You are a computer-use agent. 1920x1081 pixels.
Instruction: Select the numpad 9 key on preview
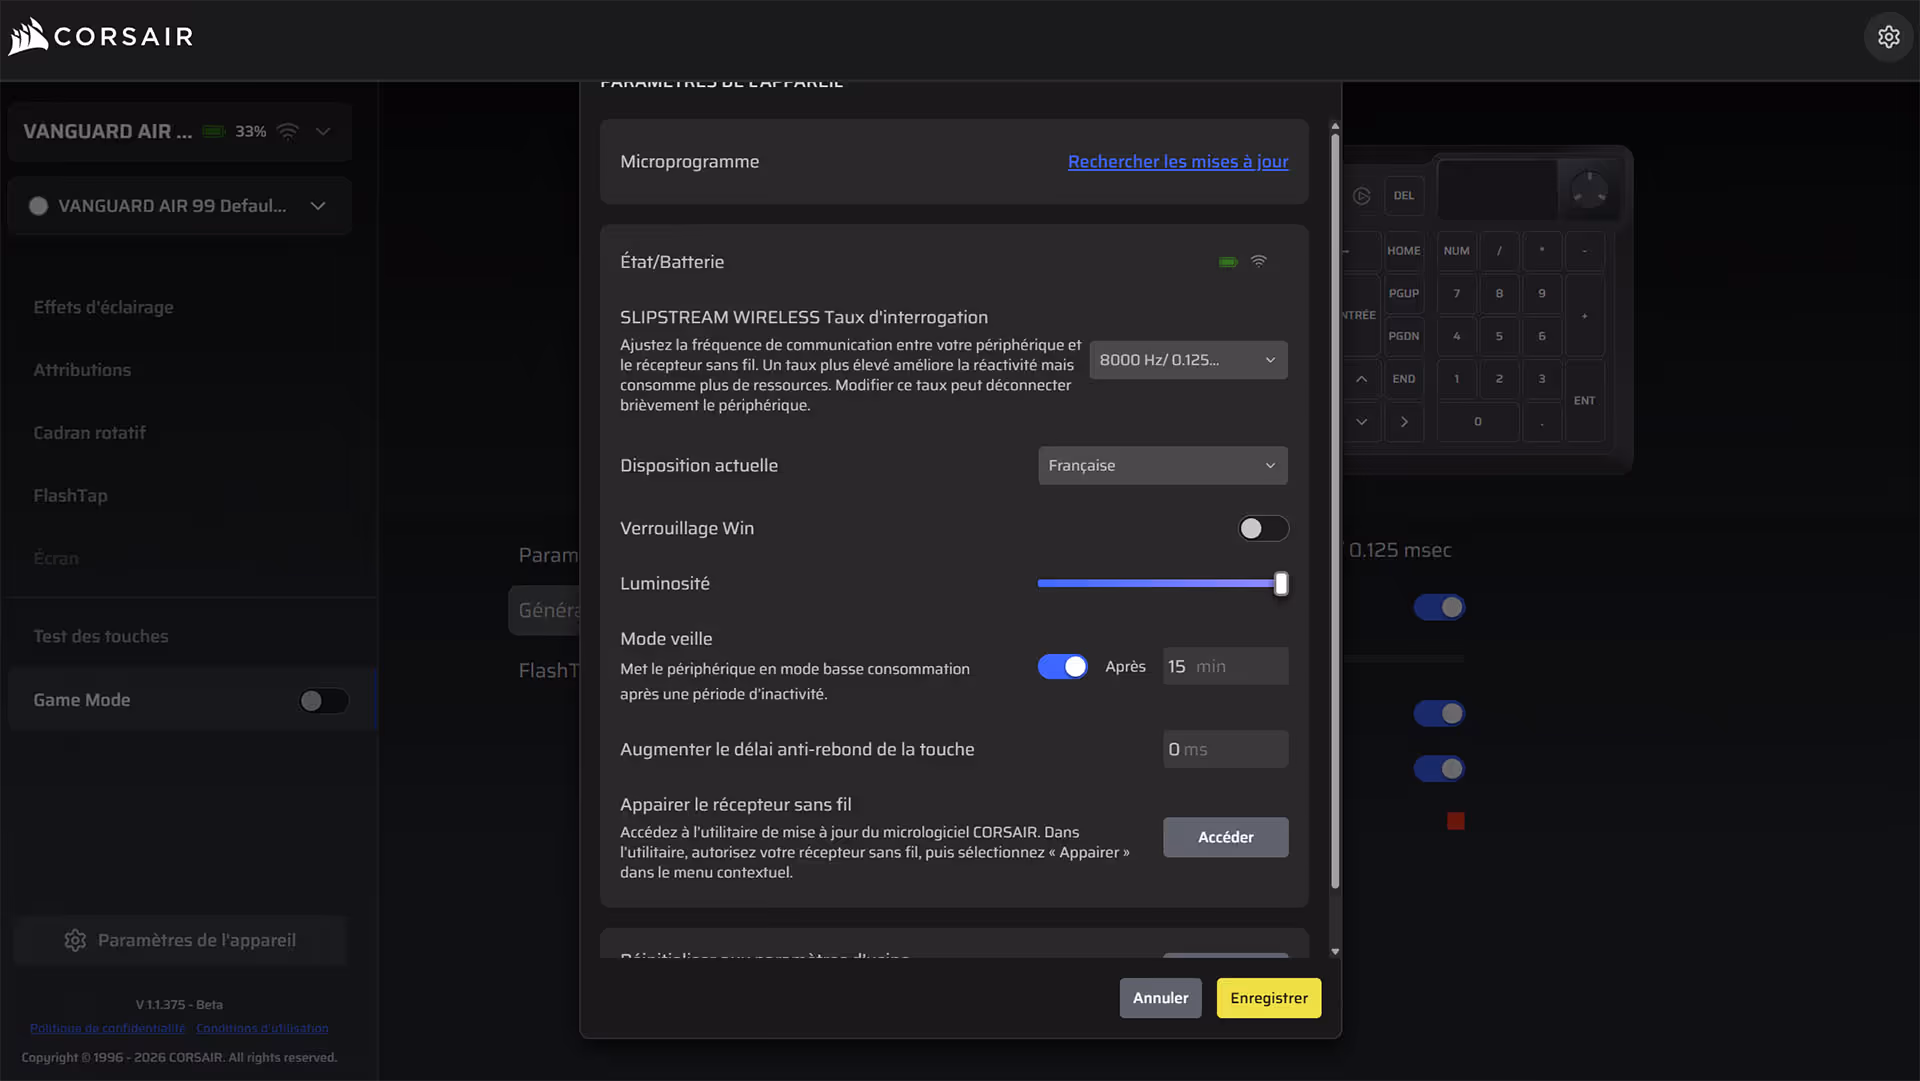click(x=1542, y=294)
